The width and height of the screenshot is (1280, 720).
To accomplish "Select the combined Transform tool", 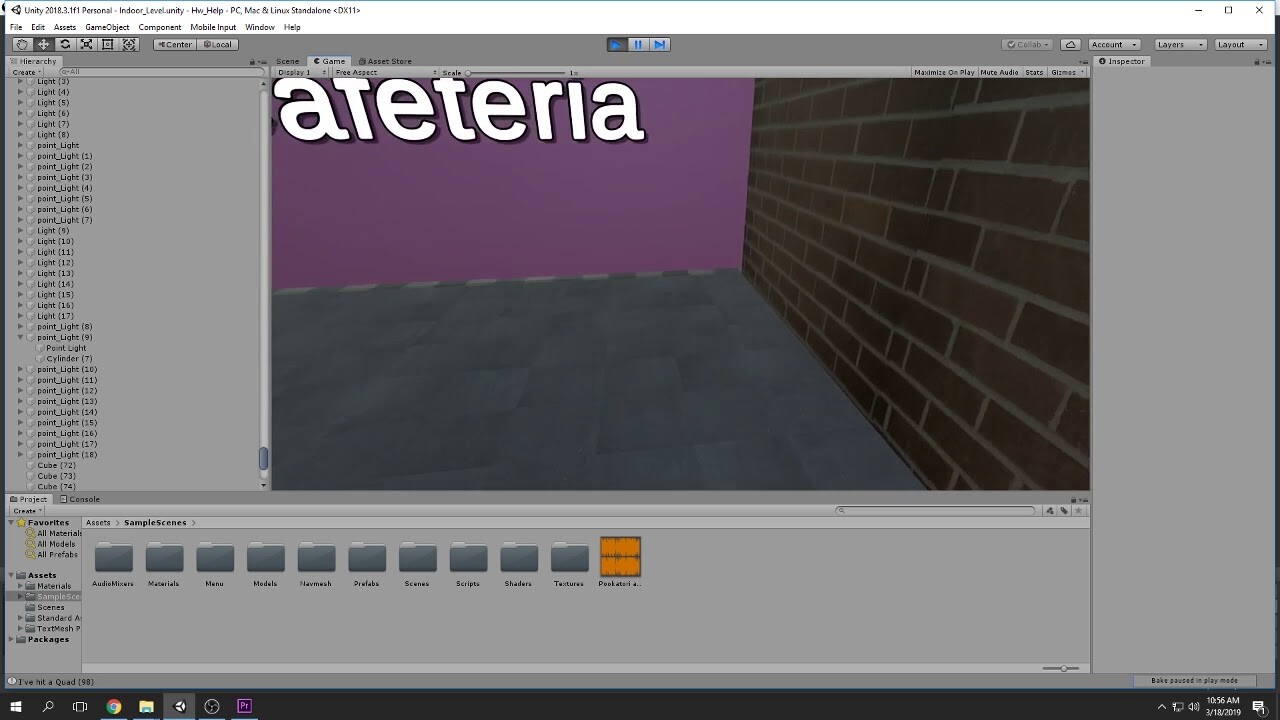I will pos(130,44).
